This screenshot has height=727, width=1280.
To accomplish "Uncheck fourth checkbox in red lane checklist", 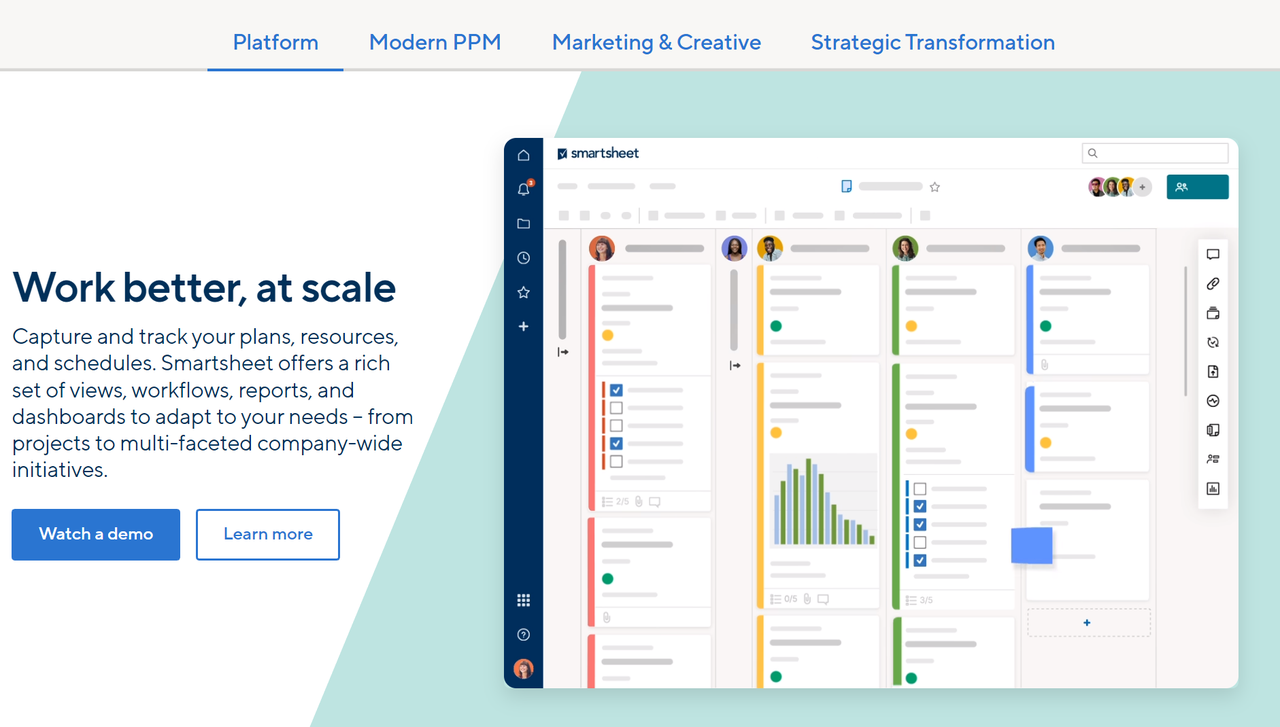I will pyautogui.click(x=616, y=443).
